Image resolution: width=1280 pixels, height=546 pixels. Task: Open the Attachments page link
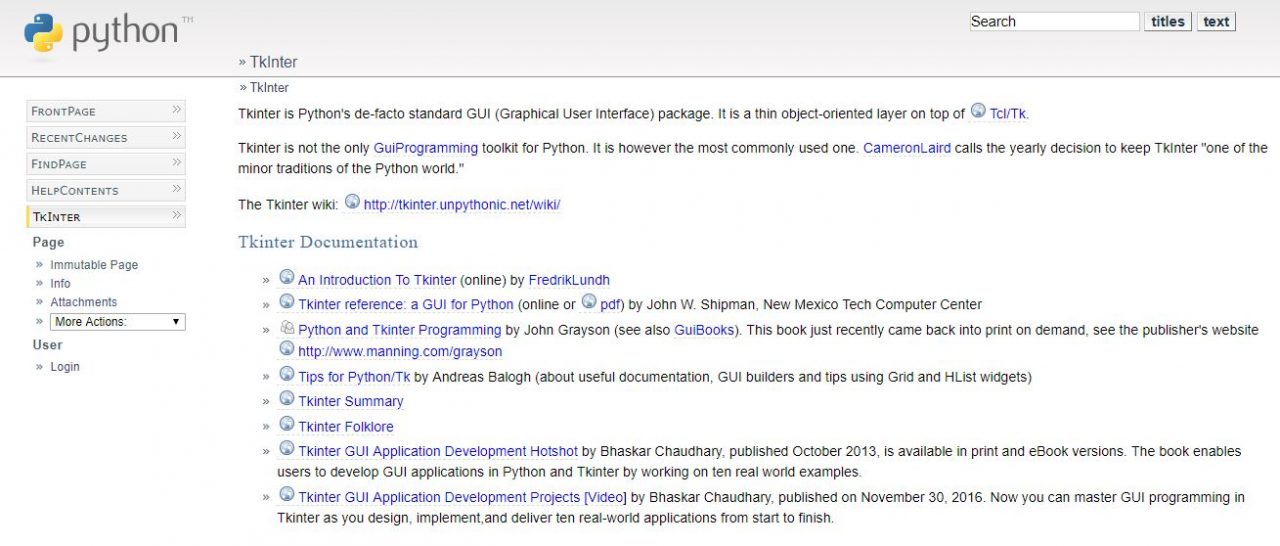pyautogui.click(x=84, y=302)
